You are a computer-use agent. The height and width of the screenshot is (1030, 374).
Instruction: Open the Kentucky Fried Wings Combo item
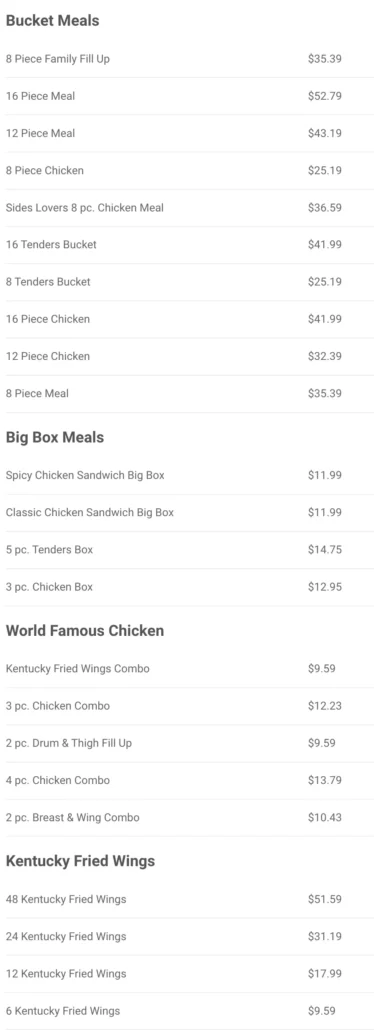point(187,669)
